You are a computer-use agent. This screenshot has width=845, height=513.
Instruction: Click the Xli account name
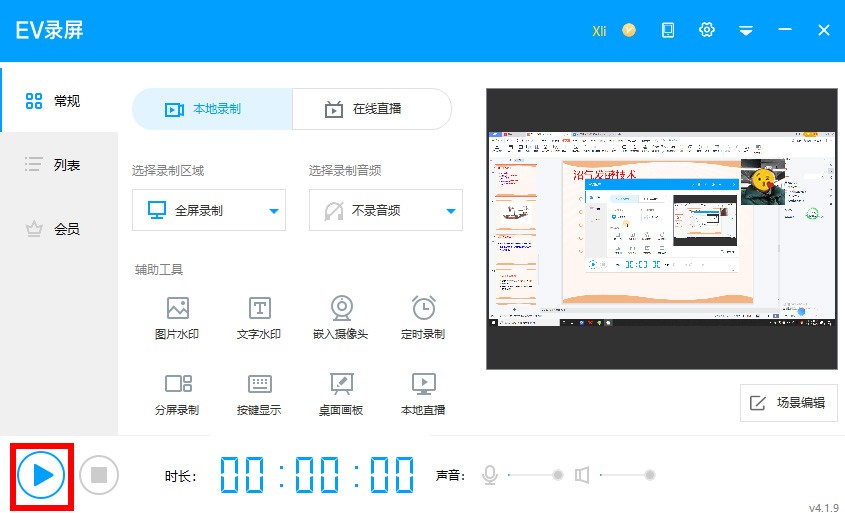599,31
